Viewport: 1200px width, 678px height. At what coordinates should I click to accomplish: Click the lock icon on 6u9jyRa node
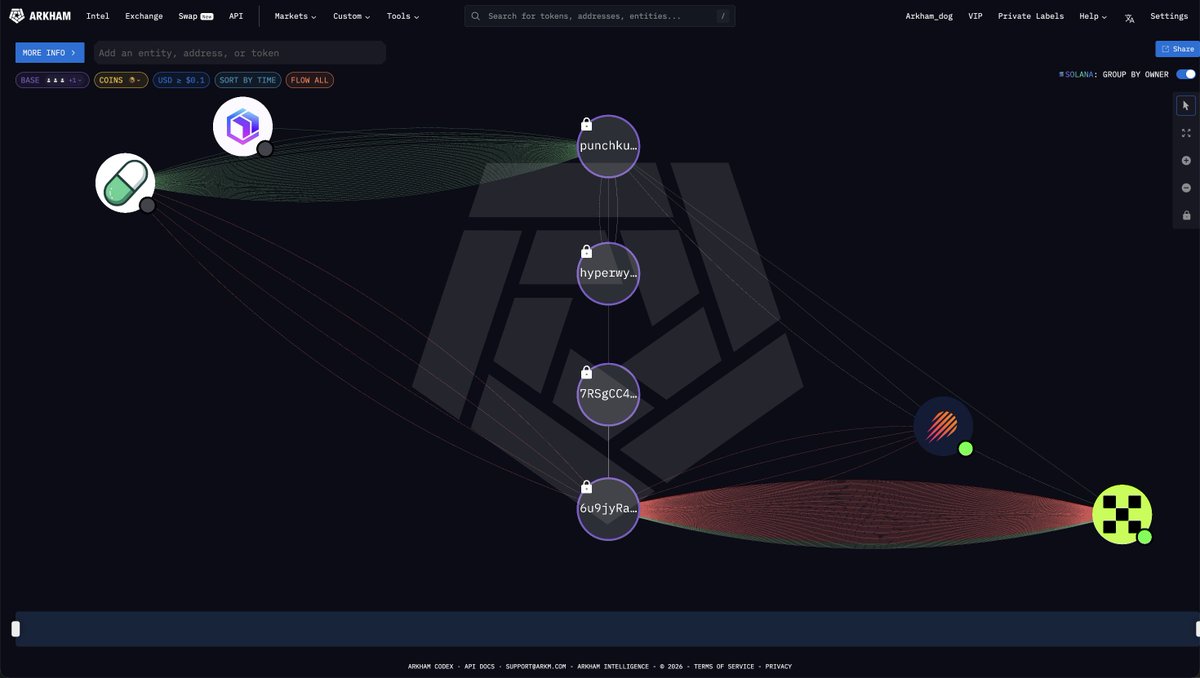tap(587, 487)
